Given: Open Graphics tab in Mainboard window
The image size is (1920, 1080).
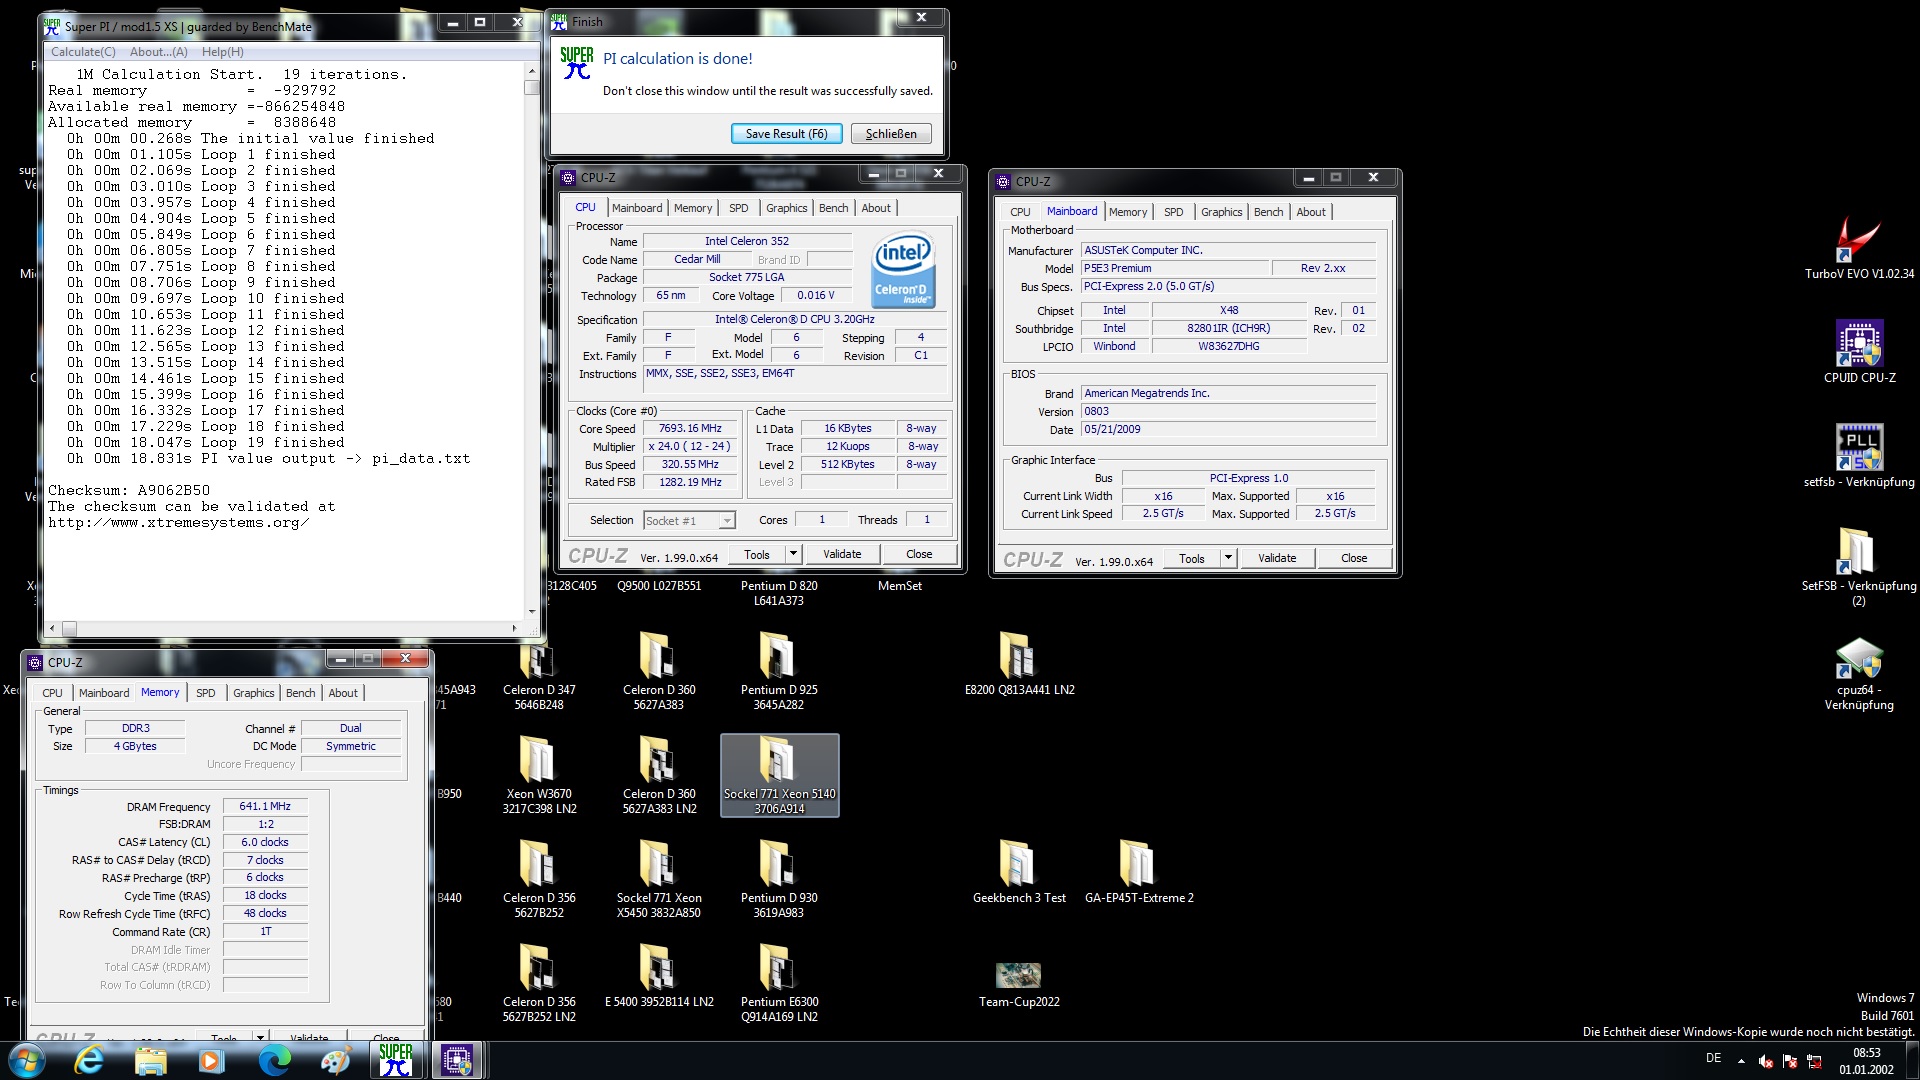Looking at the screenshot, I should (x=1221, y=212).
